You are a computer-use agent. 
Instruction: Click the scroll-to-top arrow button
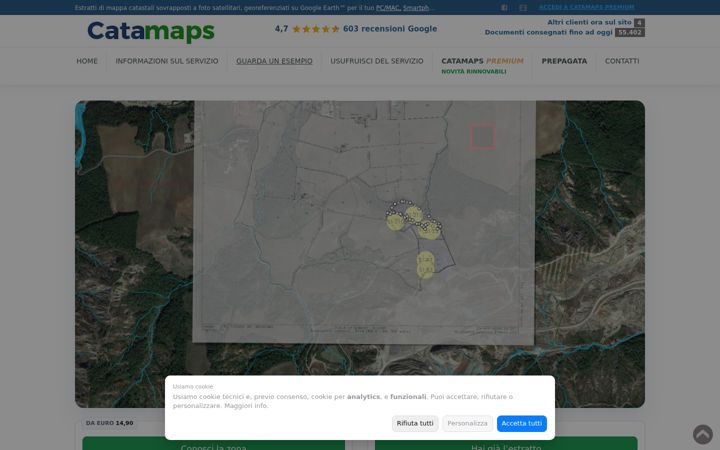(703, 434)
